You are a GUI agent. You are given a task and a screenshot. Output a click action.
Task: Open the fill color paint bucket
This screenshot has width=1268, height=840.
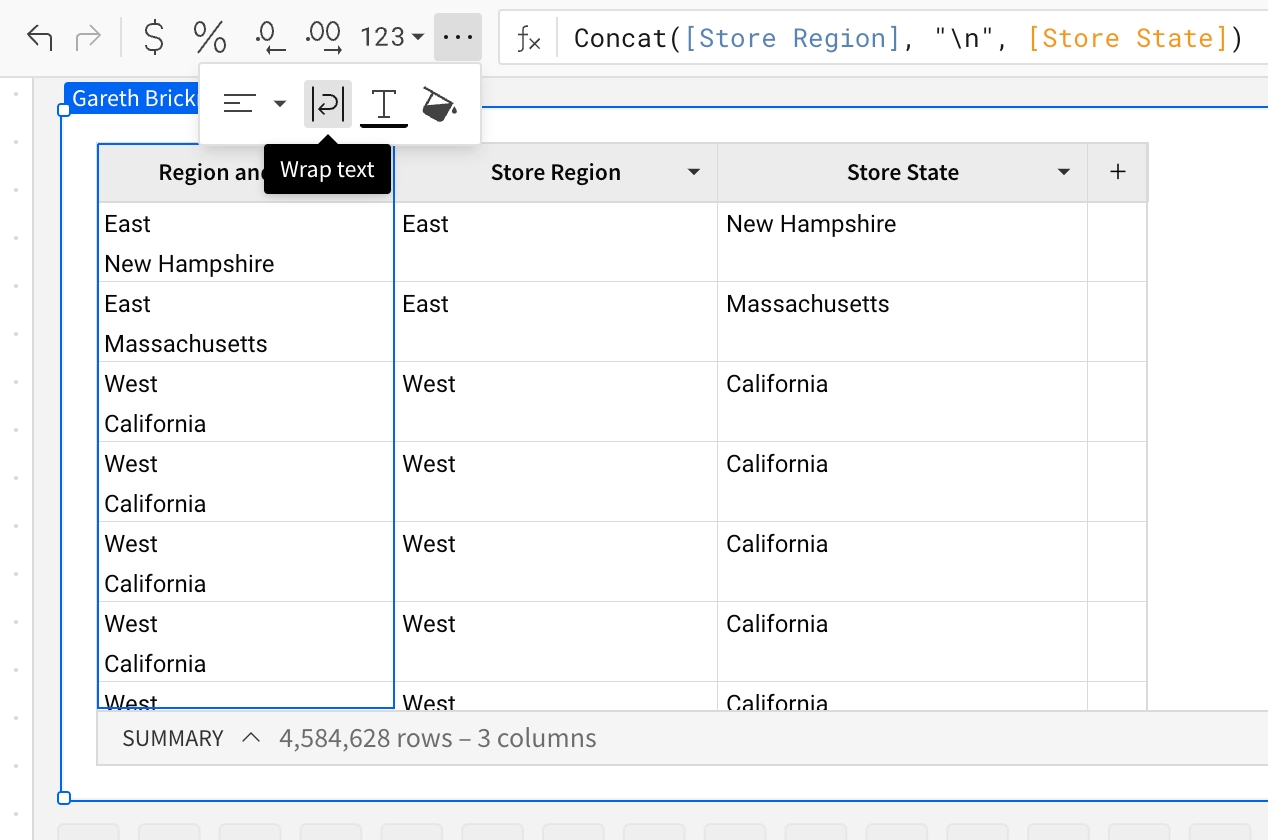[439, 104]
